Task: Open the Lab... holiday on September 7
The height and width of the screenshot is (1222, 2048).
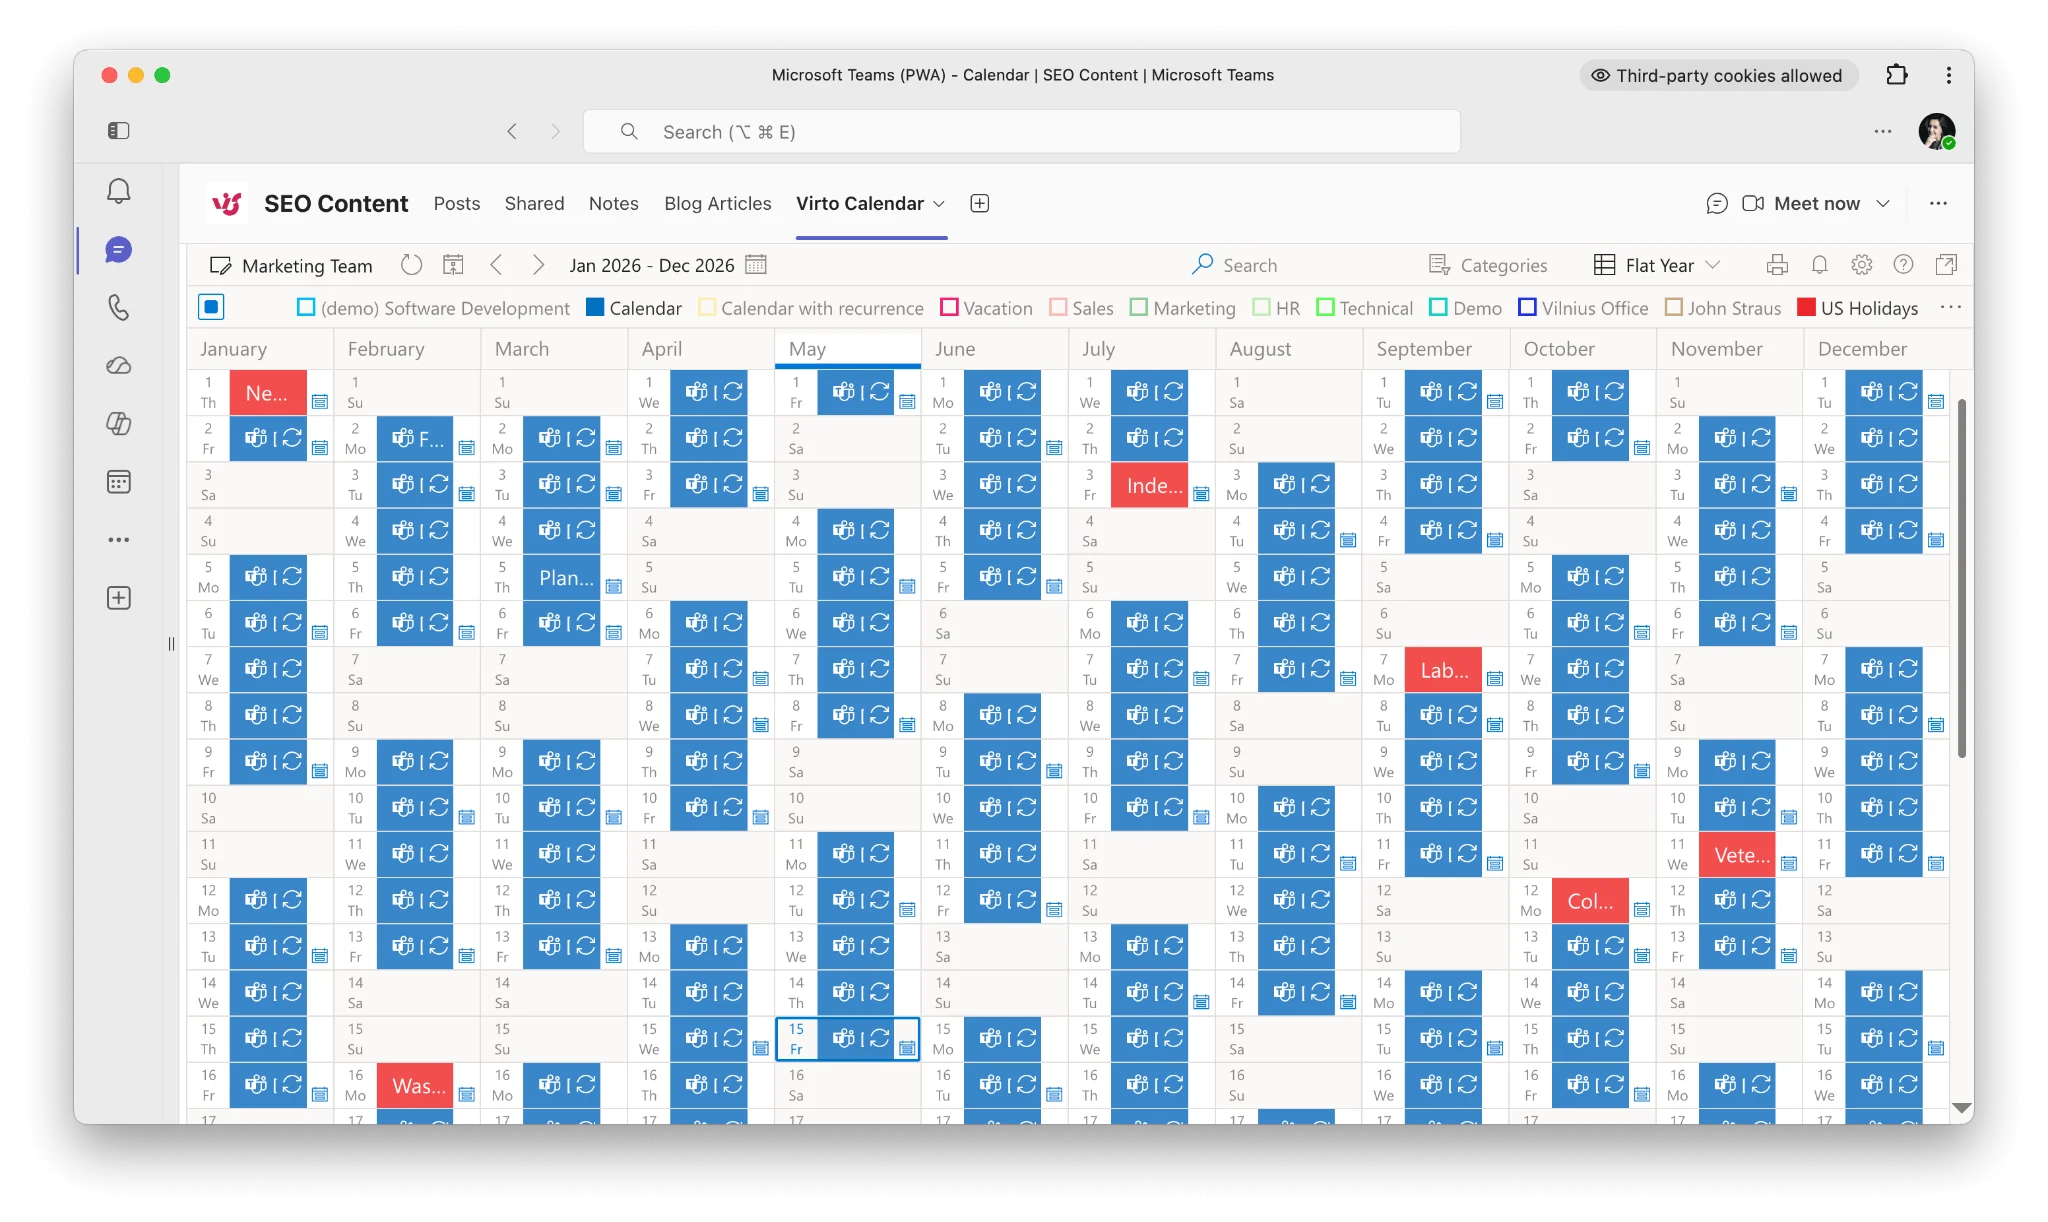Action: (x=1443, y=670)
